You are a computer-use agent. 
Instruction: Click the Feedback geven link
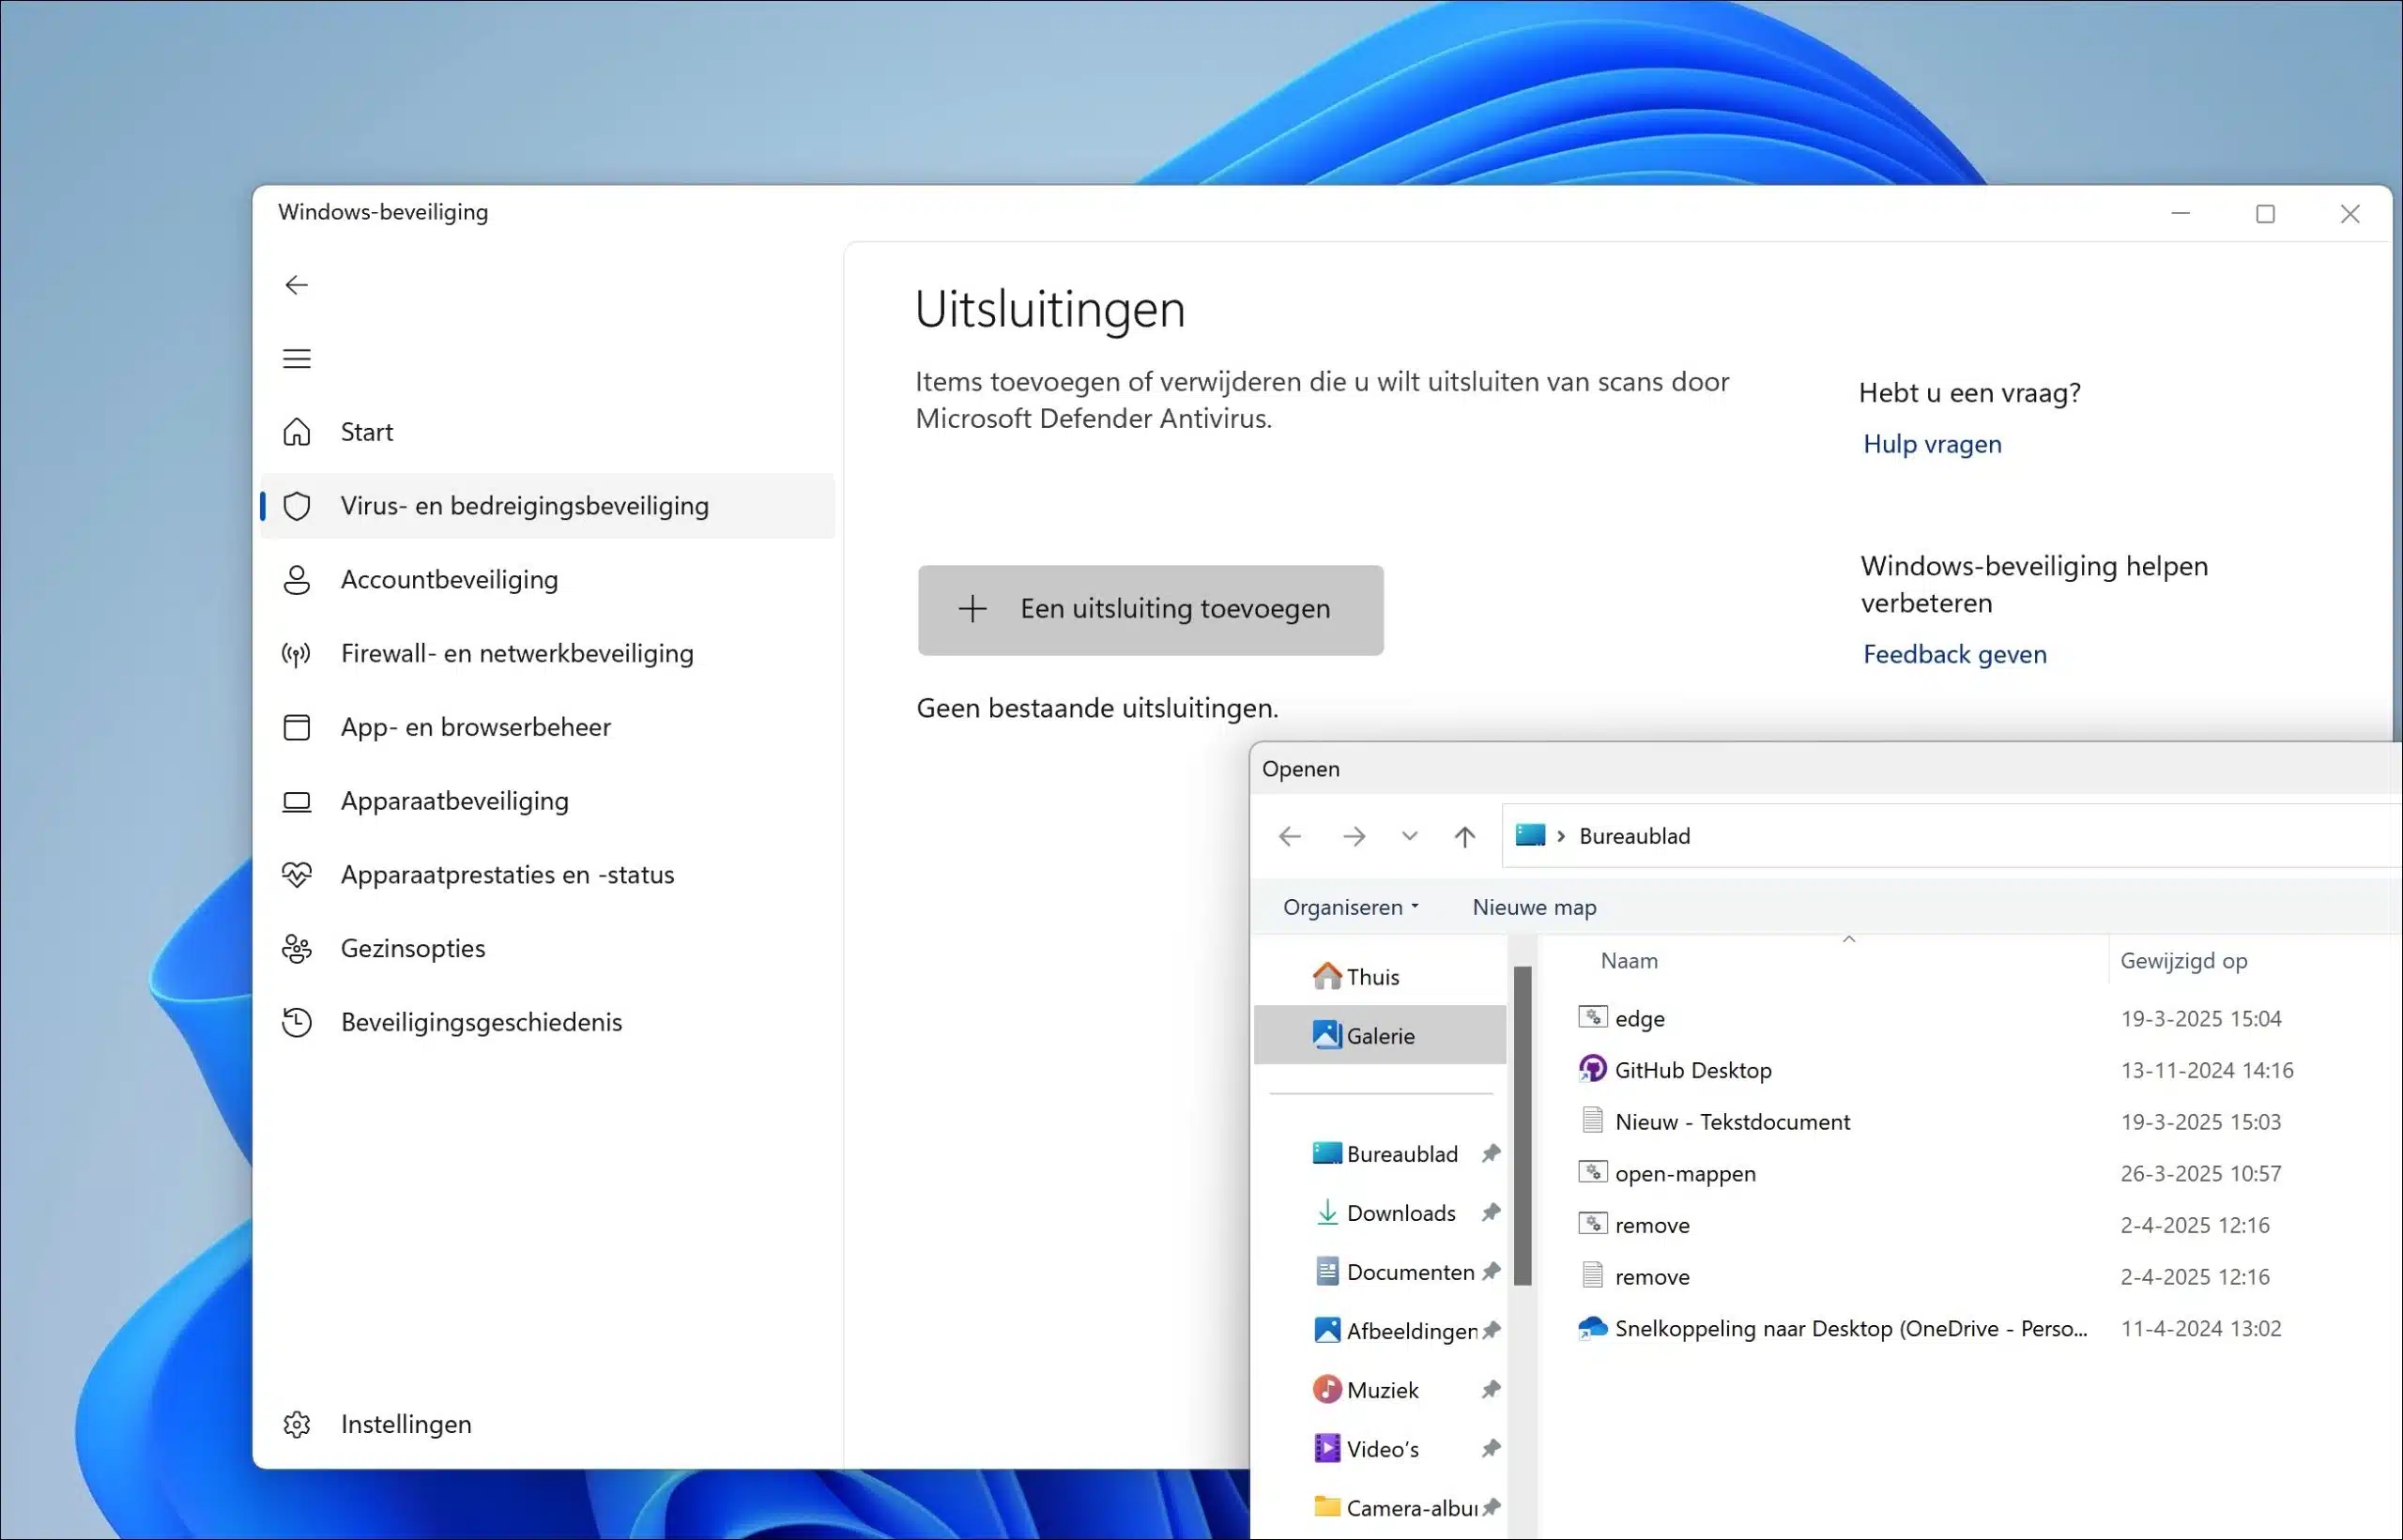tap(1955, 654)
